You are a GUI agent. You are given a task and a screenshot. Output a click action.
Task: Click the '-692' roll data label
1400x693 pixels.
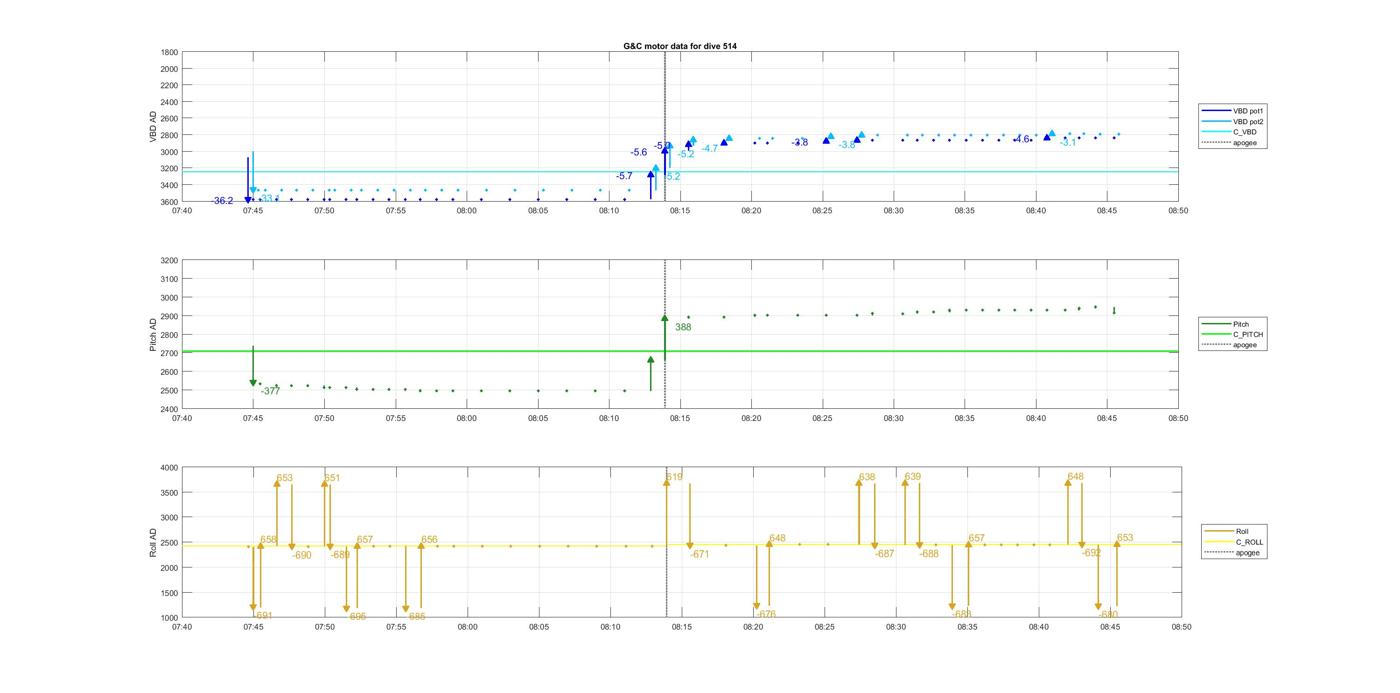tap(1091, 553)
